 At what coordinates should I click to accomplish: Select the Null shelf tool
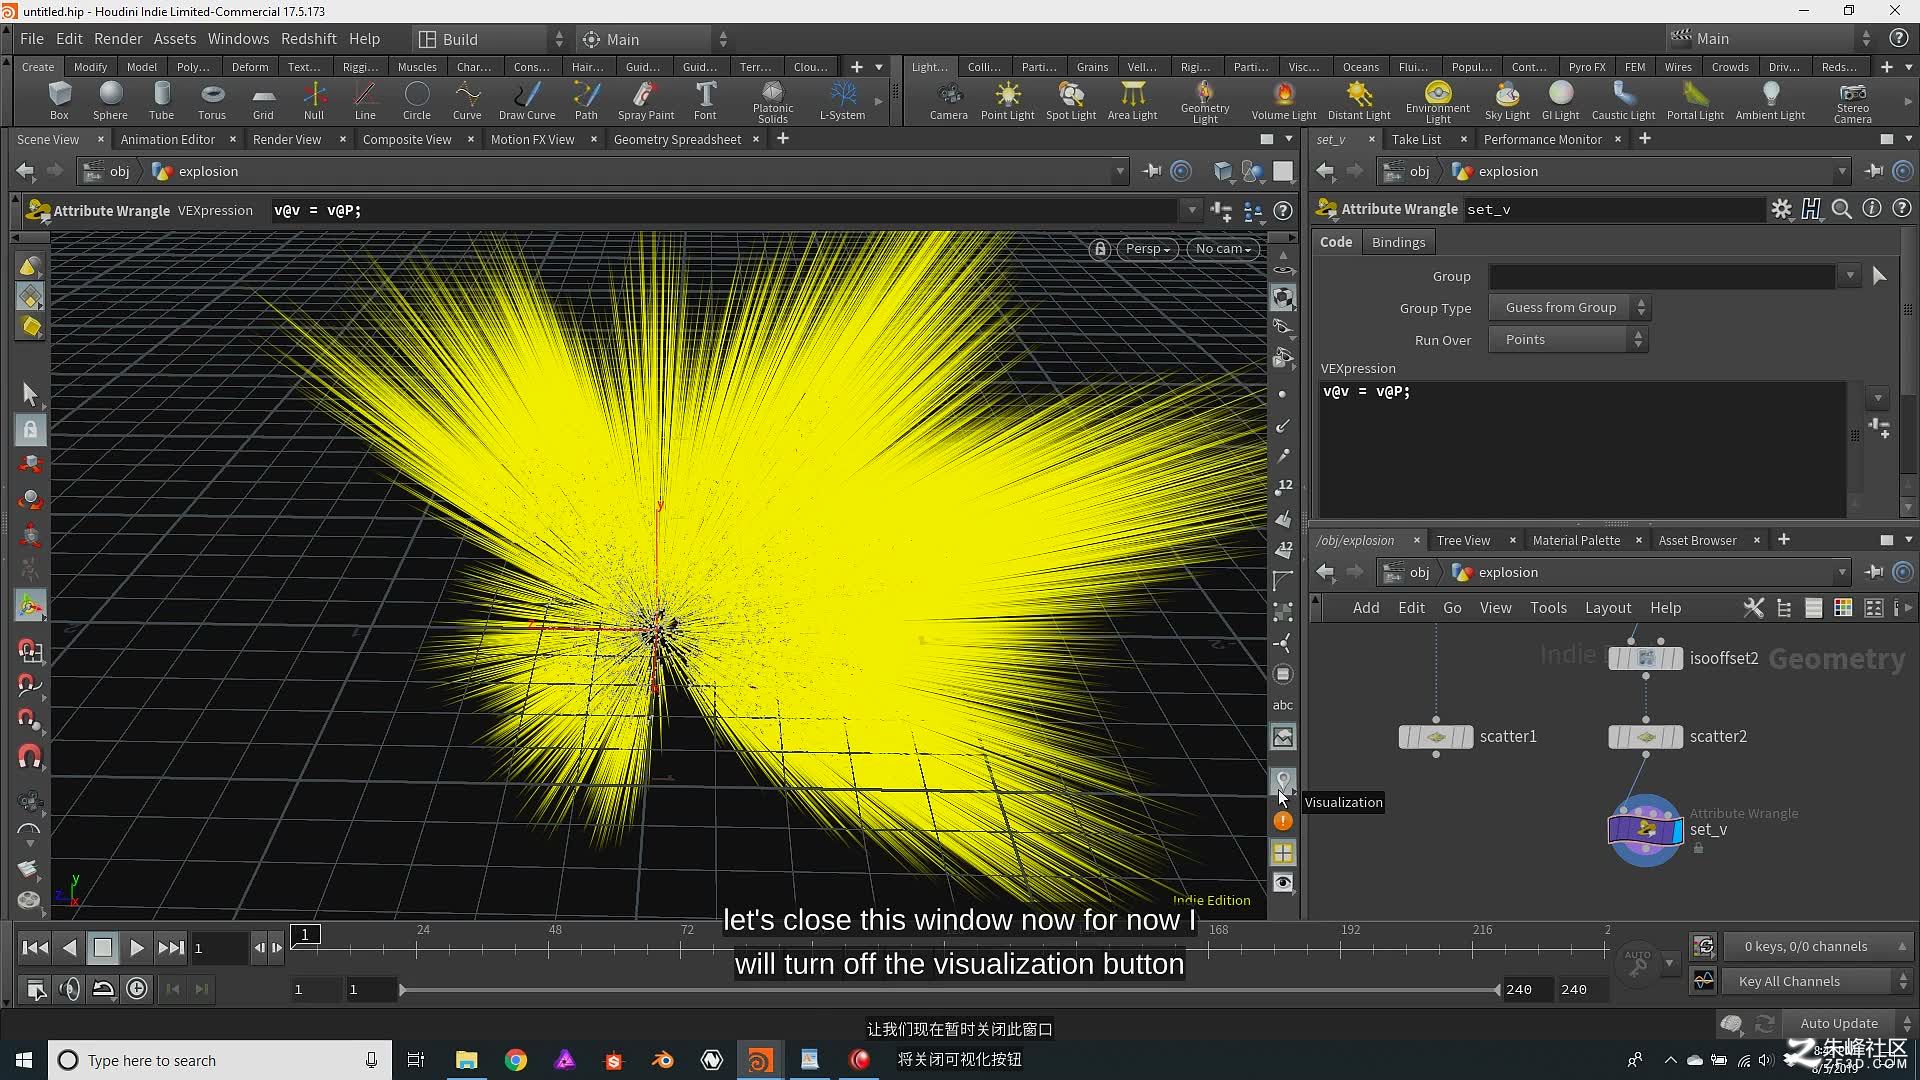coord(314,101)
